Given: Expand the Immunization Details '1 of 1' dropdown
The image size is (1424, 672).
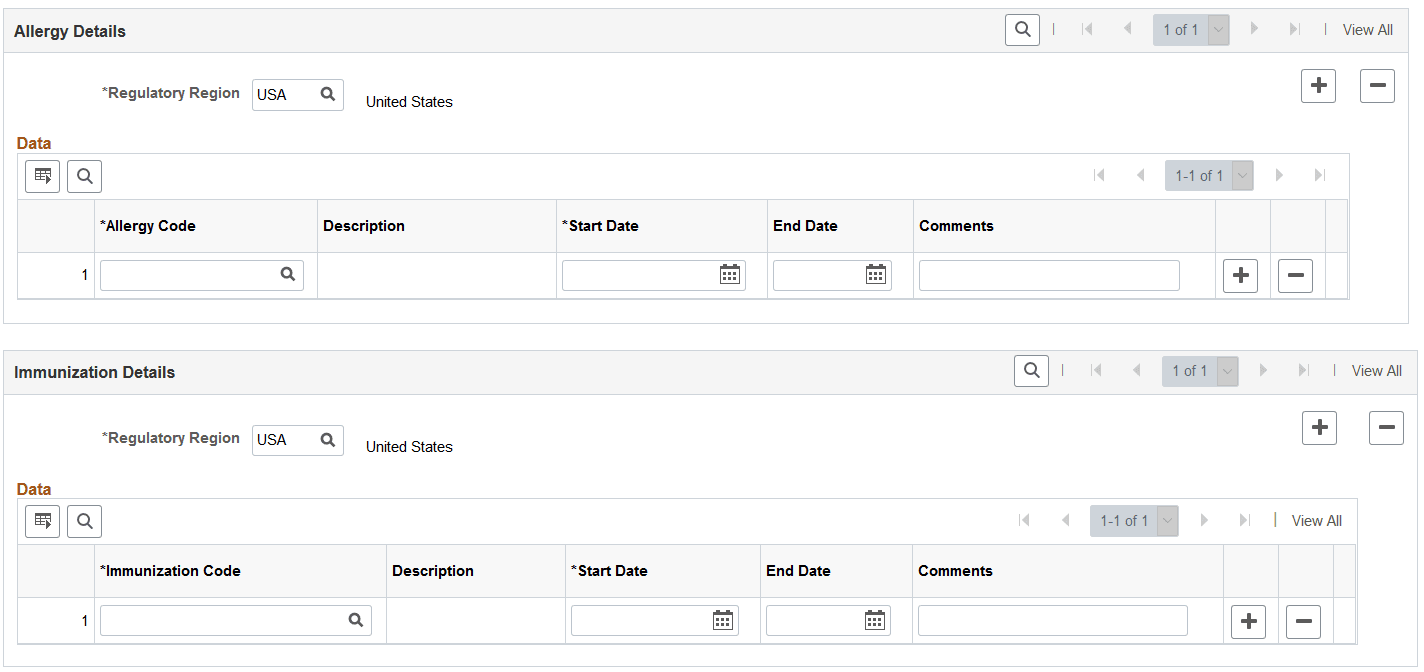Looking at the screenshot, I should click(1227, 371).
